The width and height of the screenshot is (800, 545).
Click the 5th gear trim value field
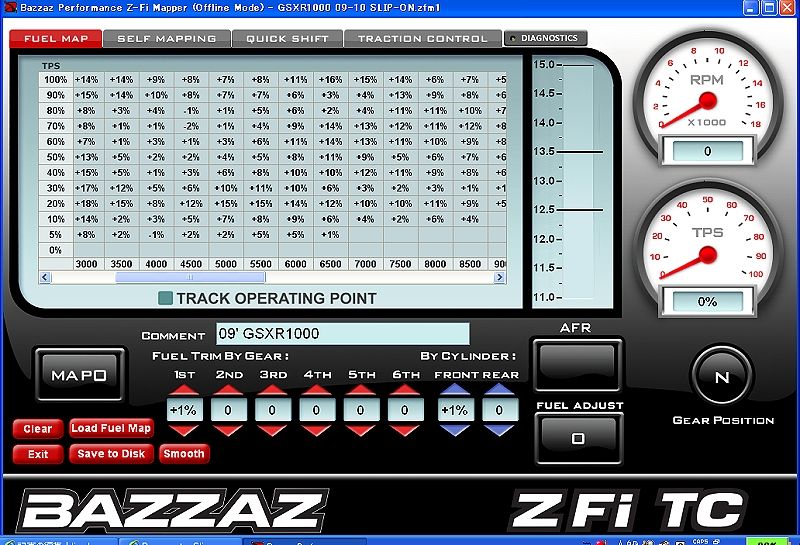coord(361,410)
